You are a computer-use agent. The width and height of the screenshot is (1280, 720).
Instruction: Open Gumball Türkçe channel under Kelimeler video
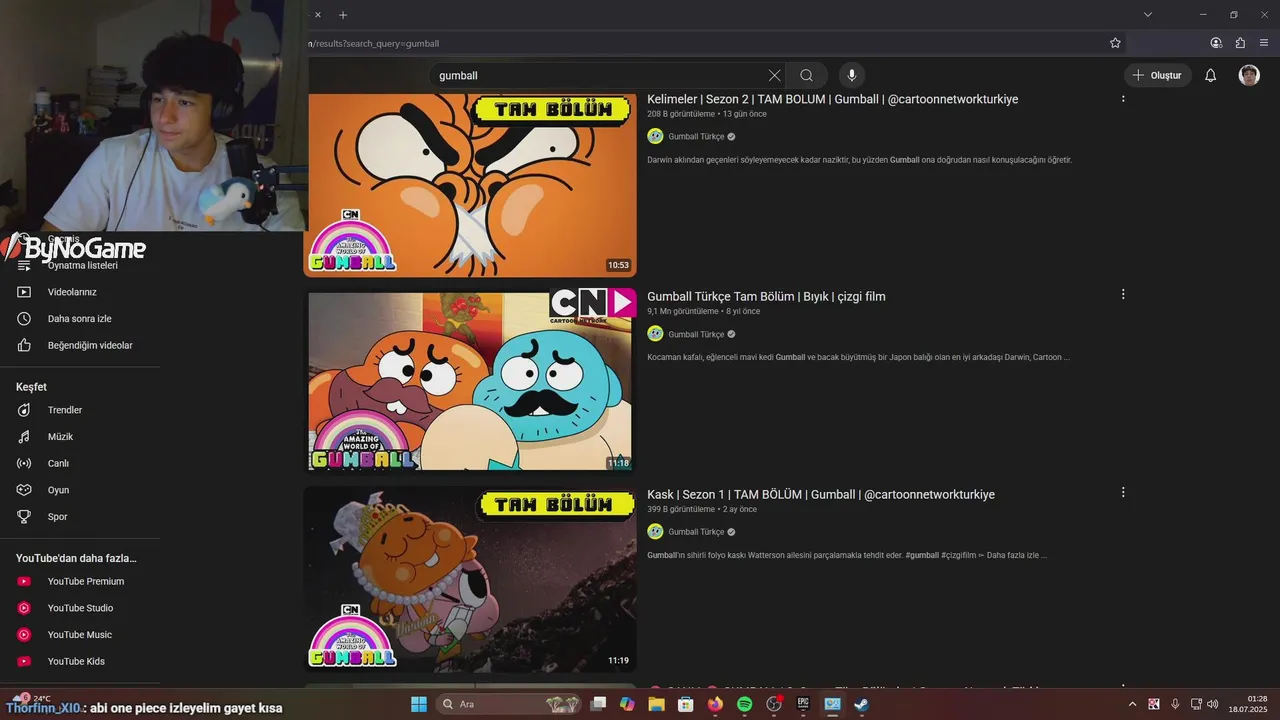coord(696,136)
